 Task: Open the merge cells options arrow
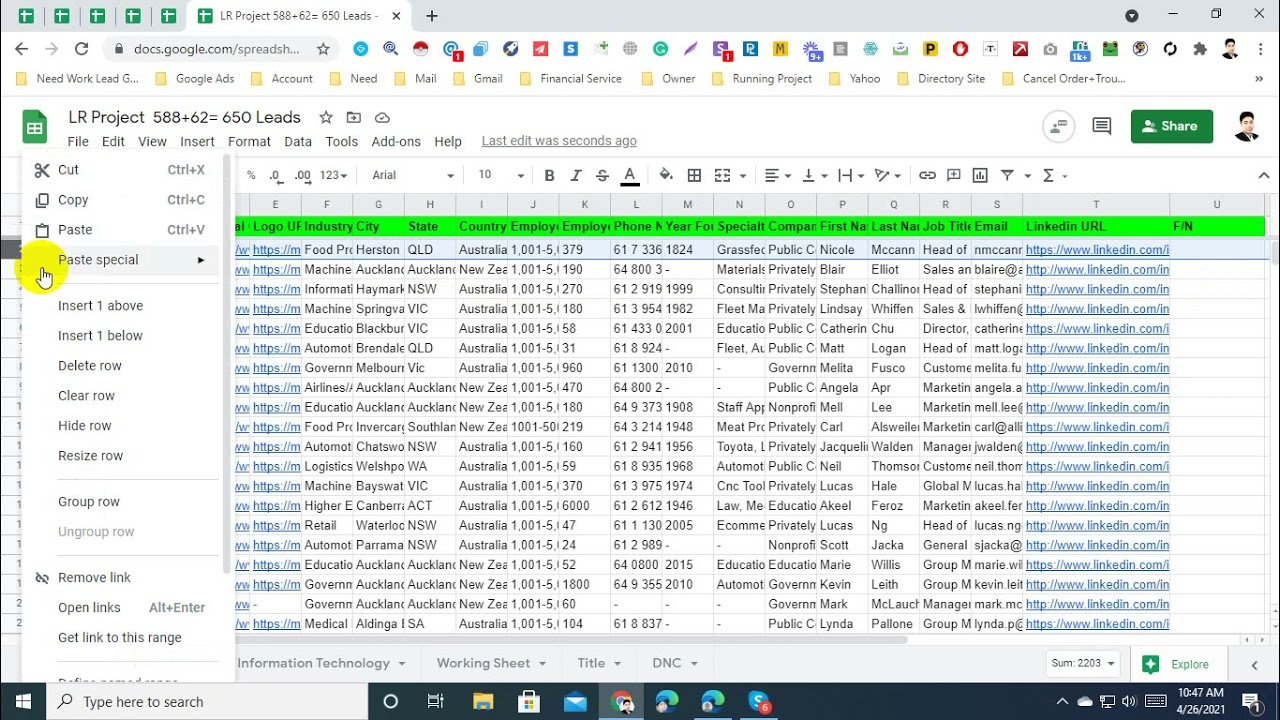(743, 176)
